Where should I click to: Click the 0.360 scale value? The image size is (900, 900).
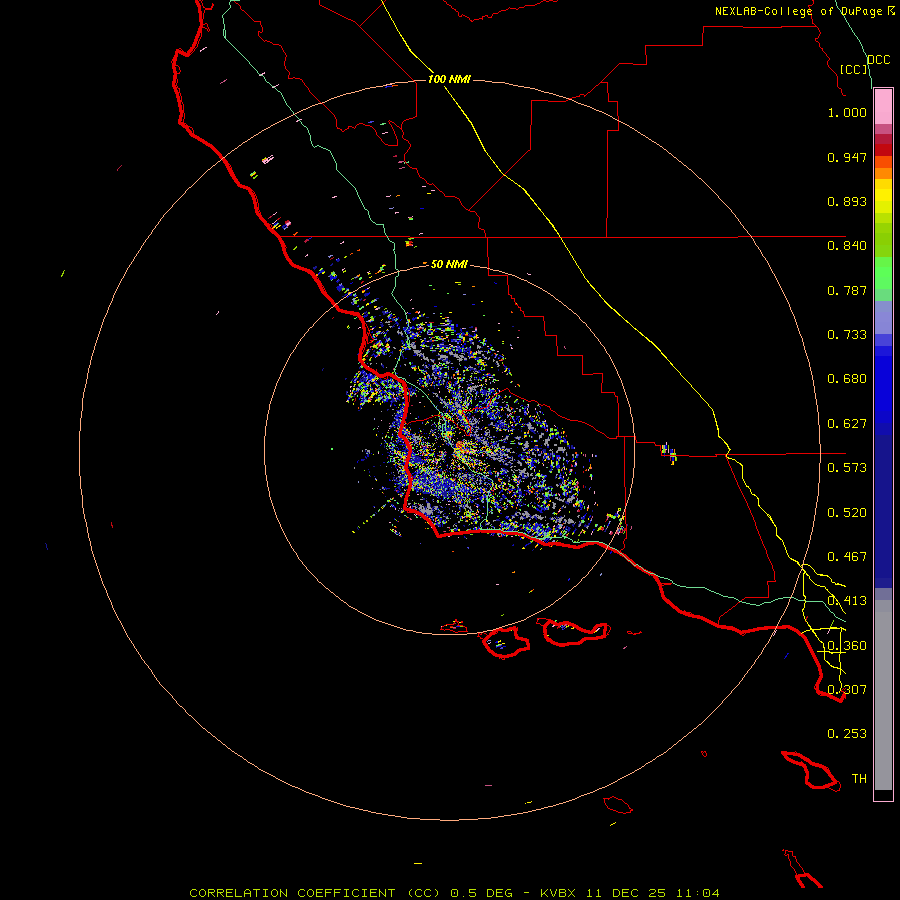coord(847,646)
